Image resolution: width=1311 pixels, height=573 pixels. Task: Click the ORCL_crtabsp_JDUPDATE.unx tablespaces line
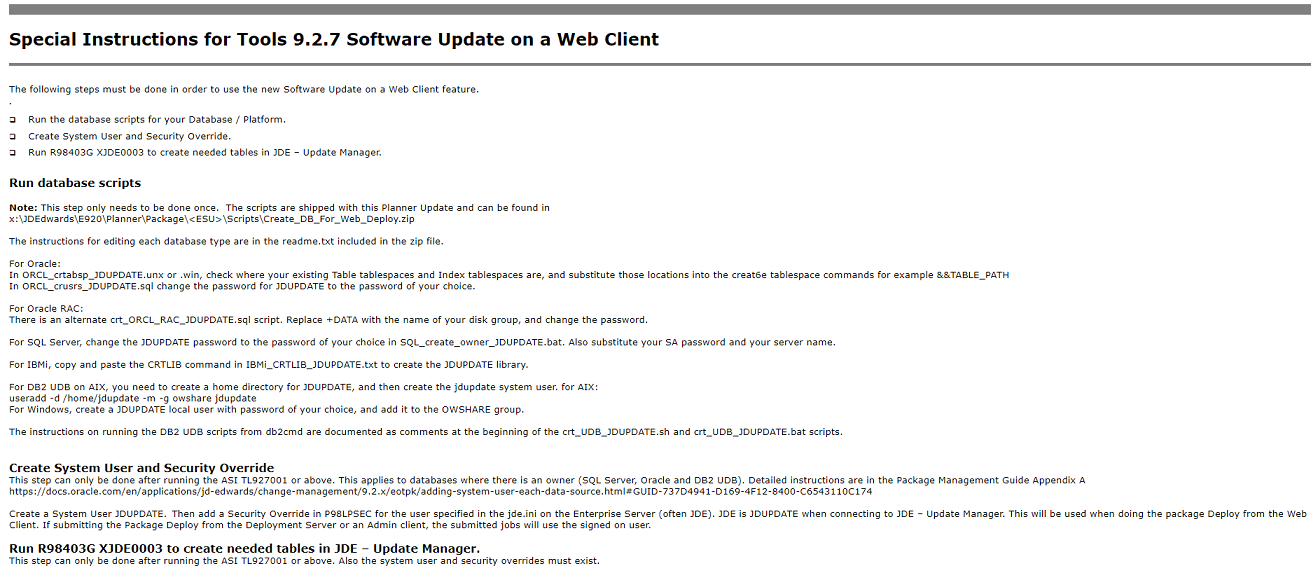[509, 275]
